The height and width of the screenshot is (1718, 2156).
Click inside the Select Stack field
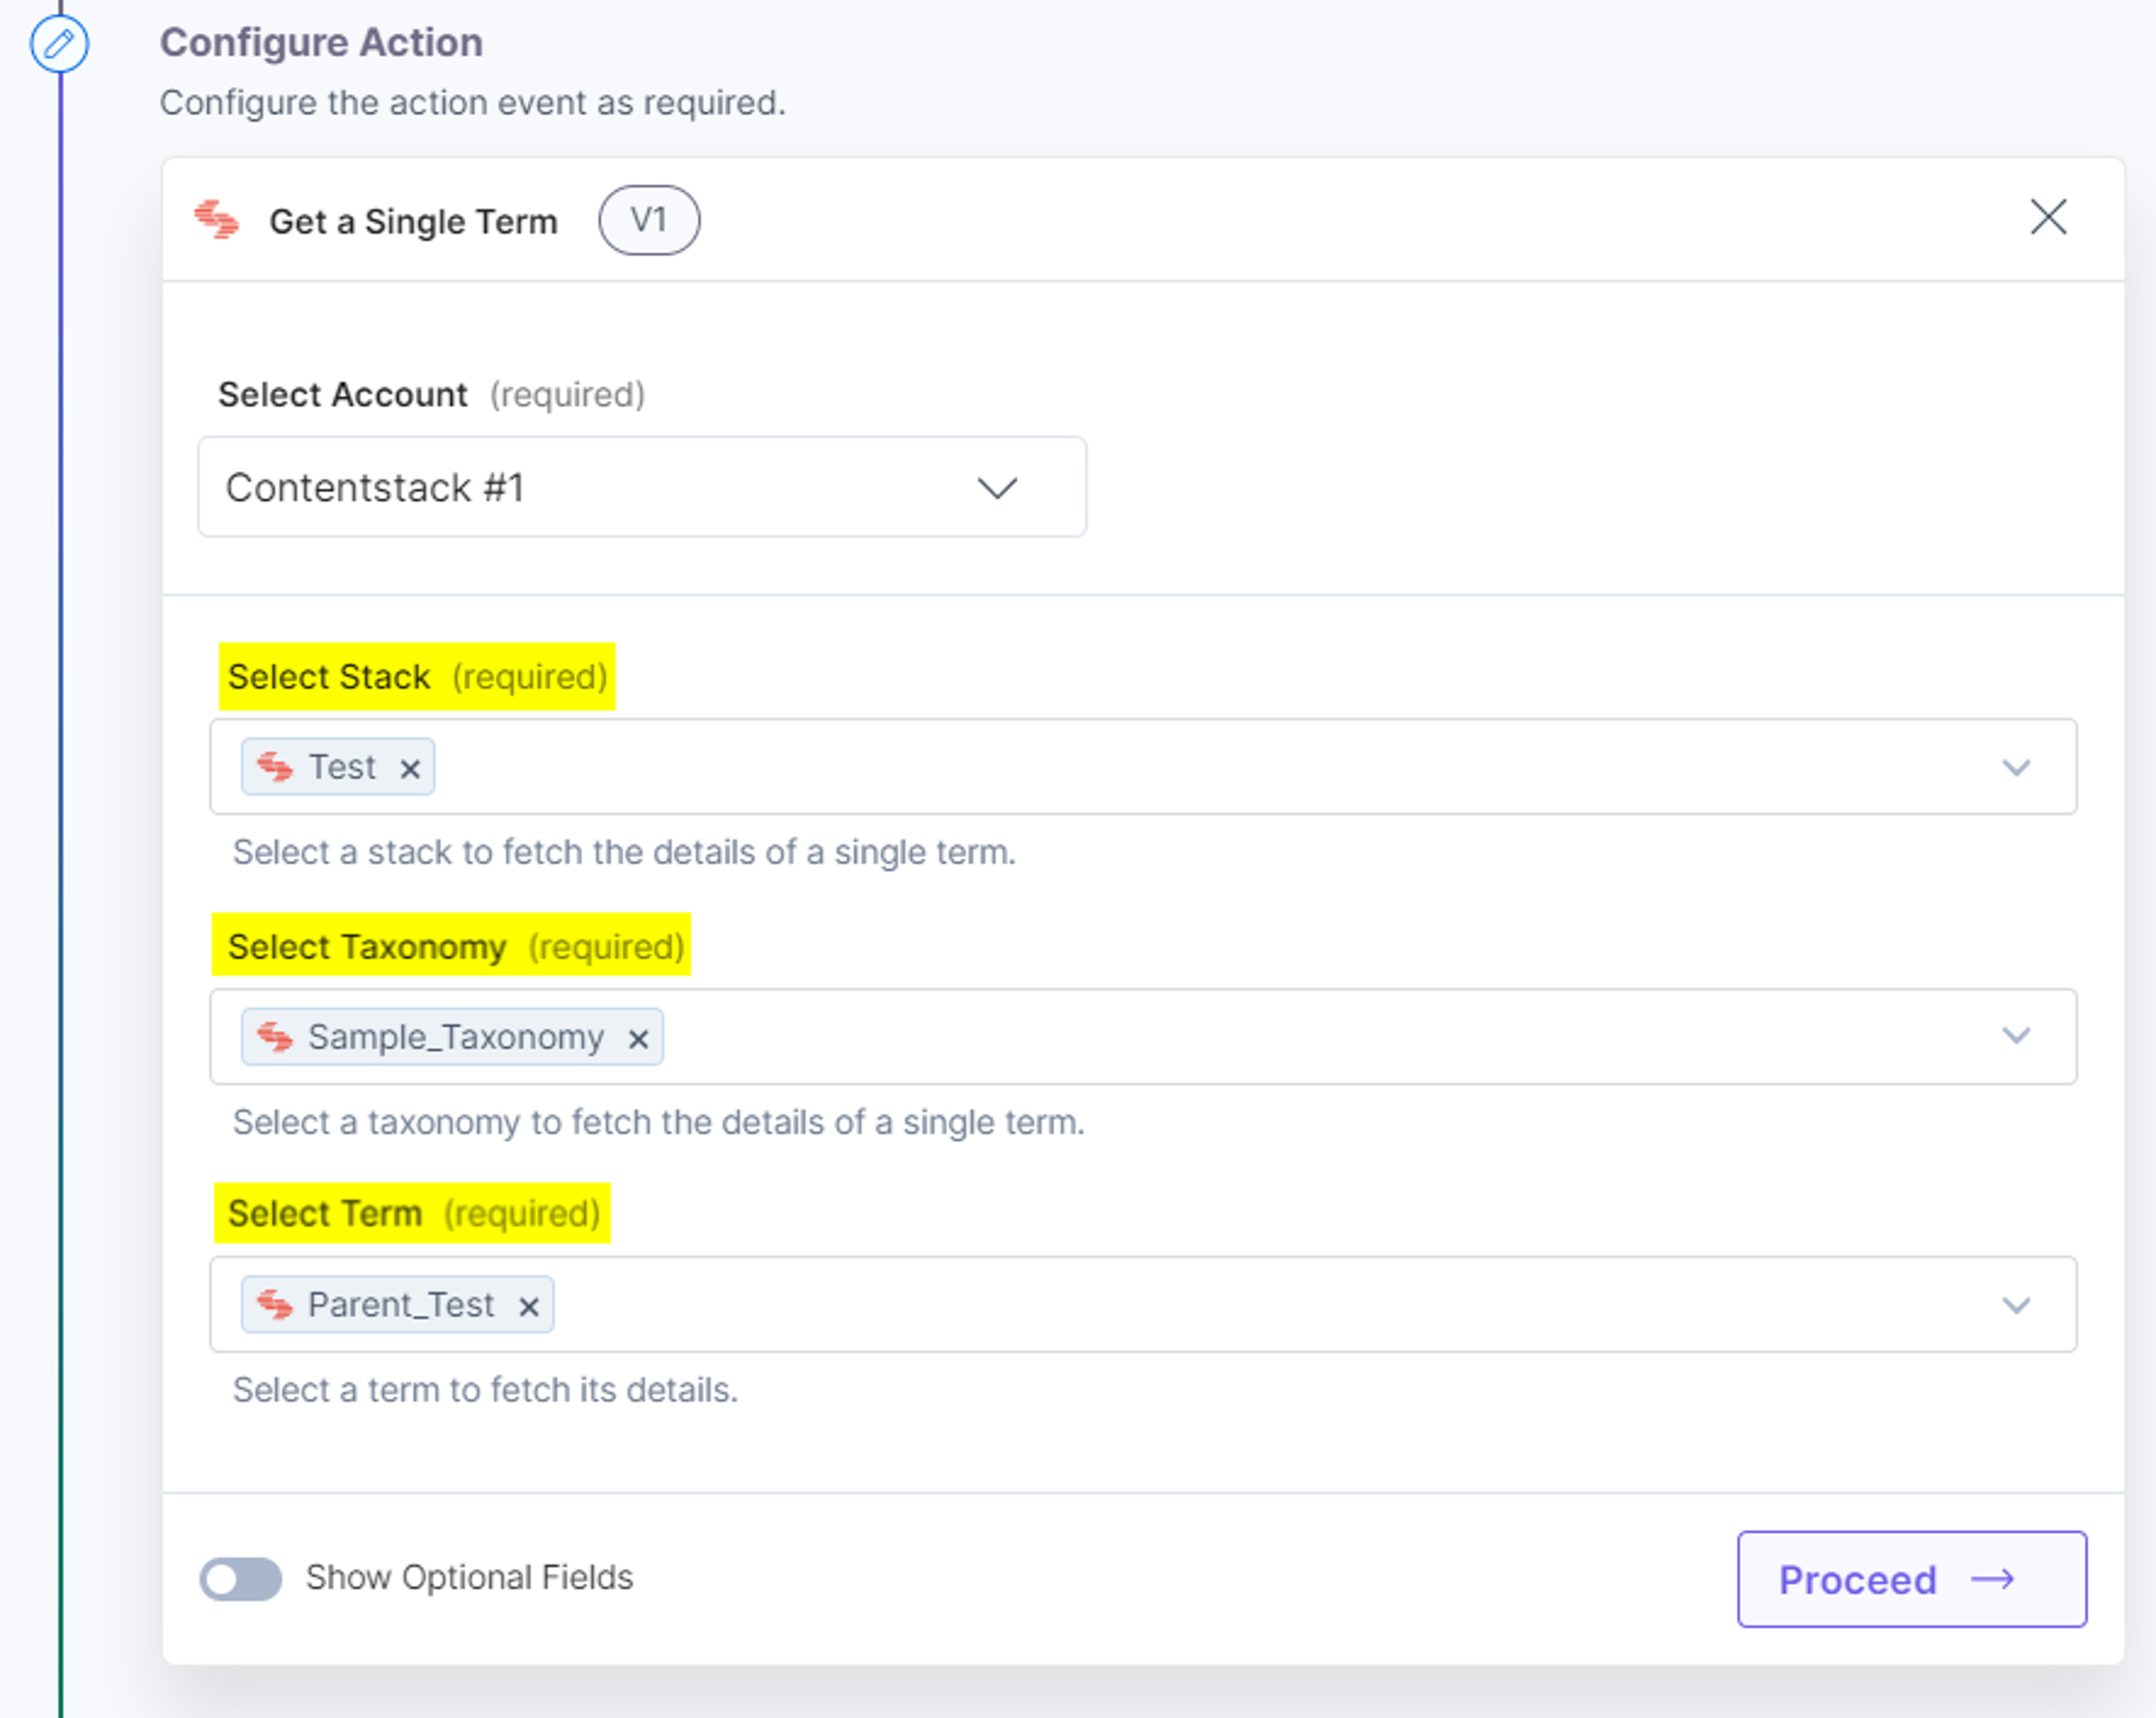point(1143,767)
